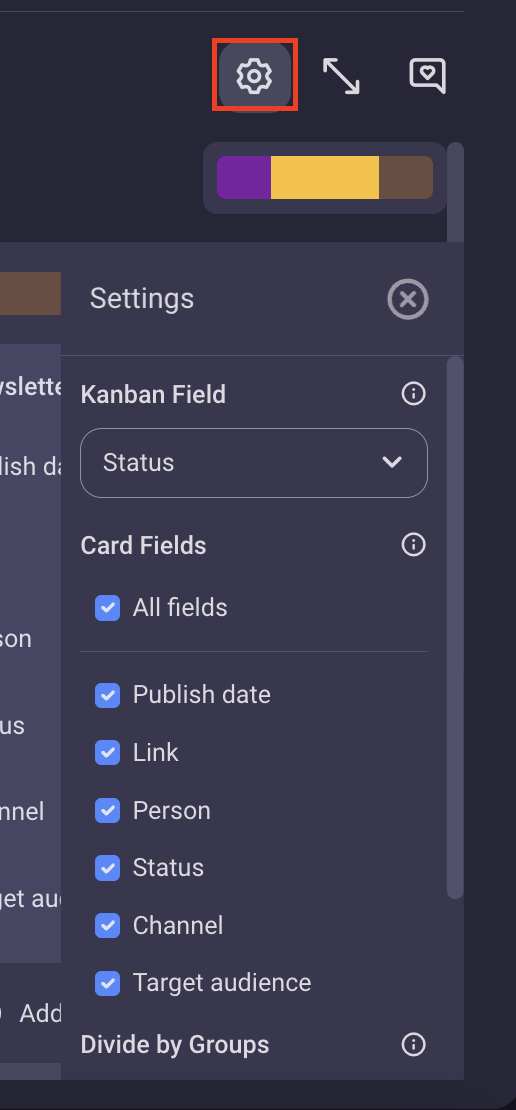516x1110 pixels.
Task: Uncheck the Status card field checkbox
Action: (108, 868)
